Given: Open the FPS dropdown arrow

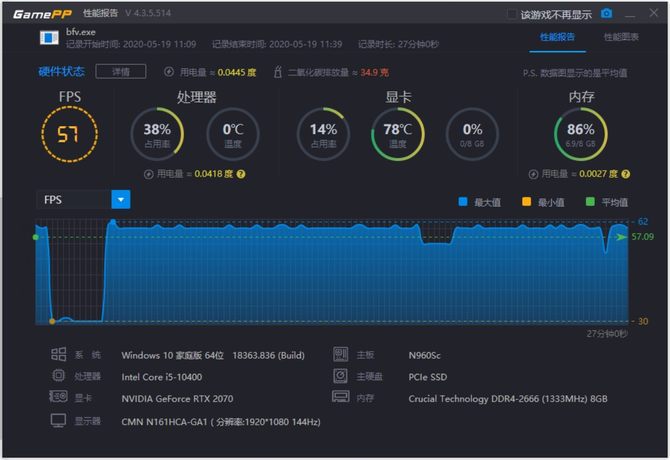Looking at the screenshot, I should (121, 199).
